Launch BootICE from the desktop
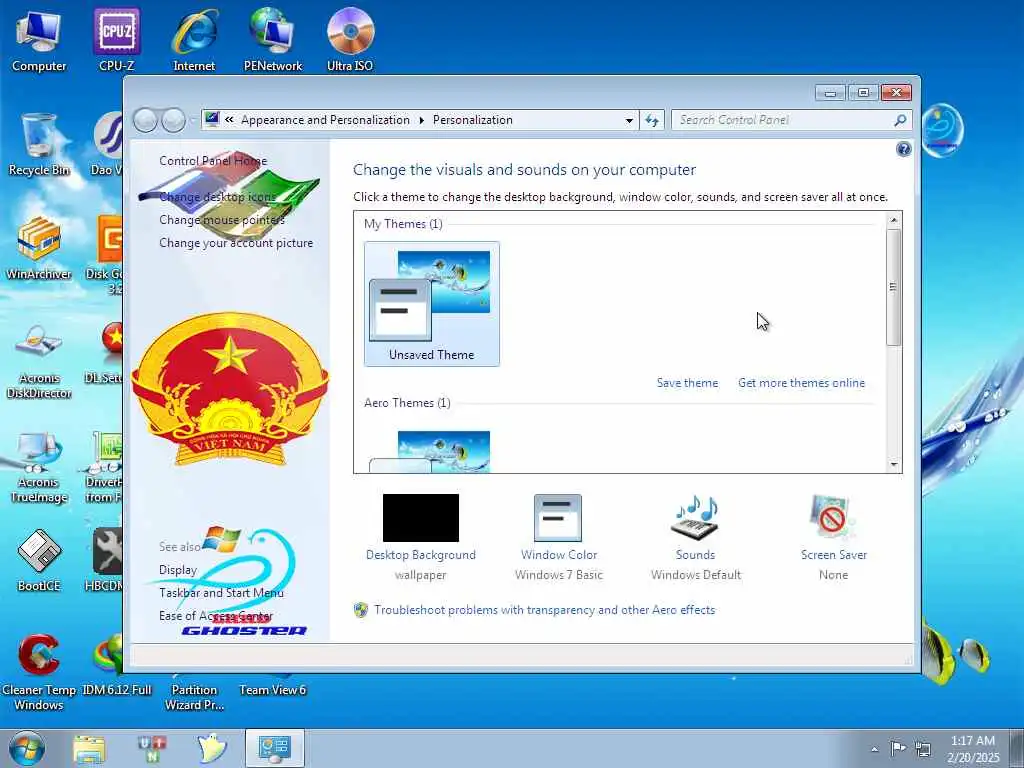The height and width of the screenshot is (768, 1024). 39,560
